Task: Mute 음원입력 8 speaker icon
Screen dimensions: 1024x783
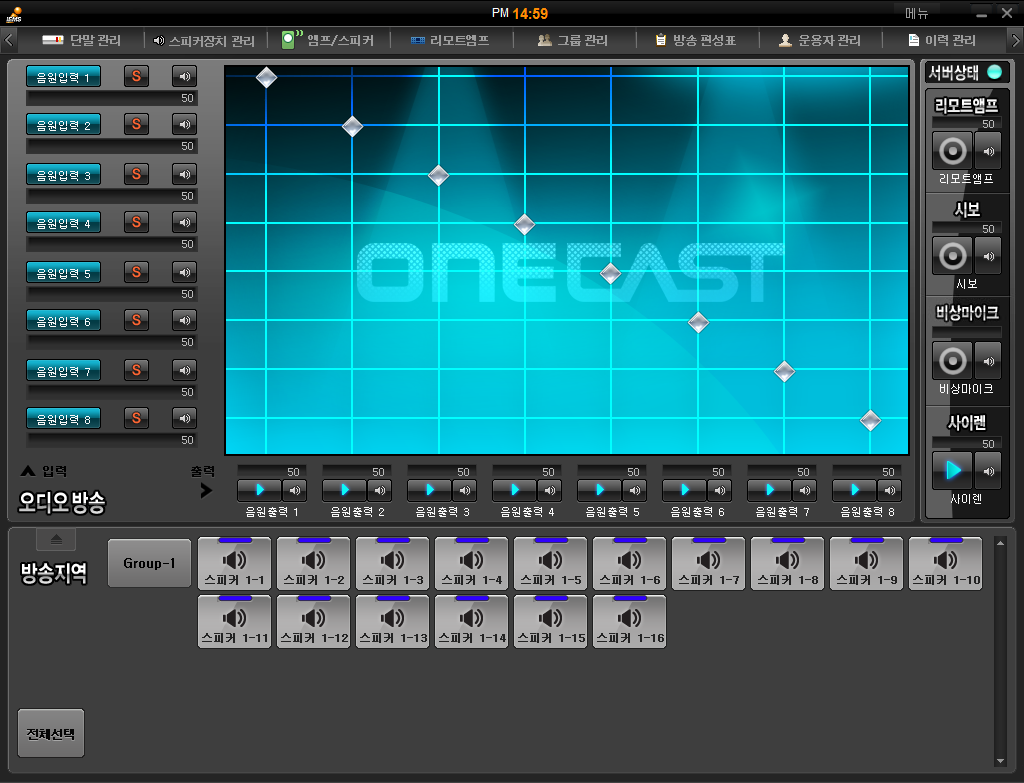Action: 184,419
